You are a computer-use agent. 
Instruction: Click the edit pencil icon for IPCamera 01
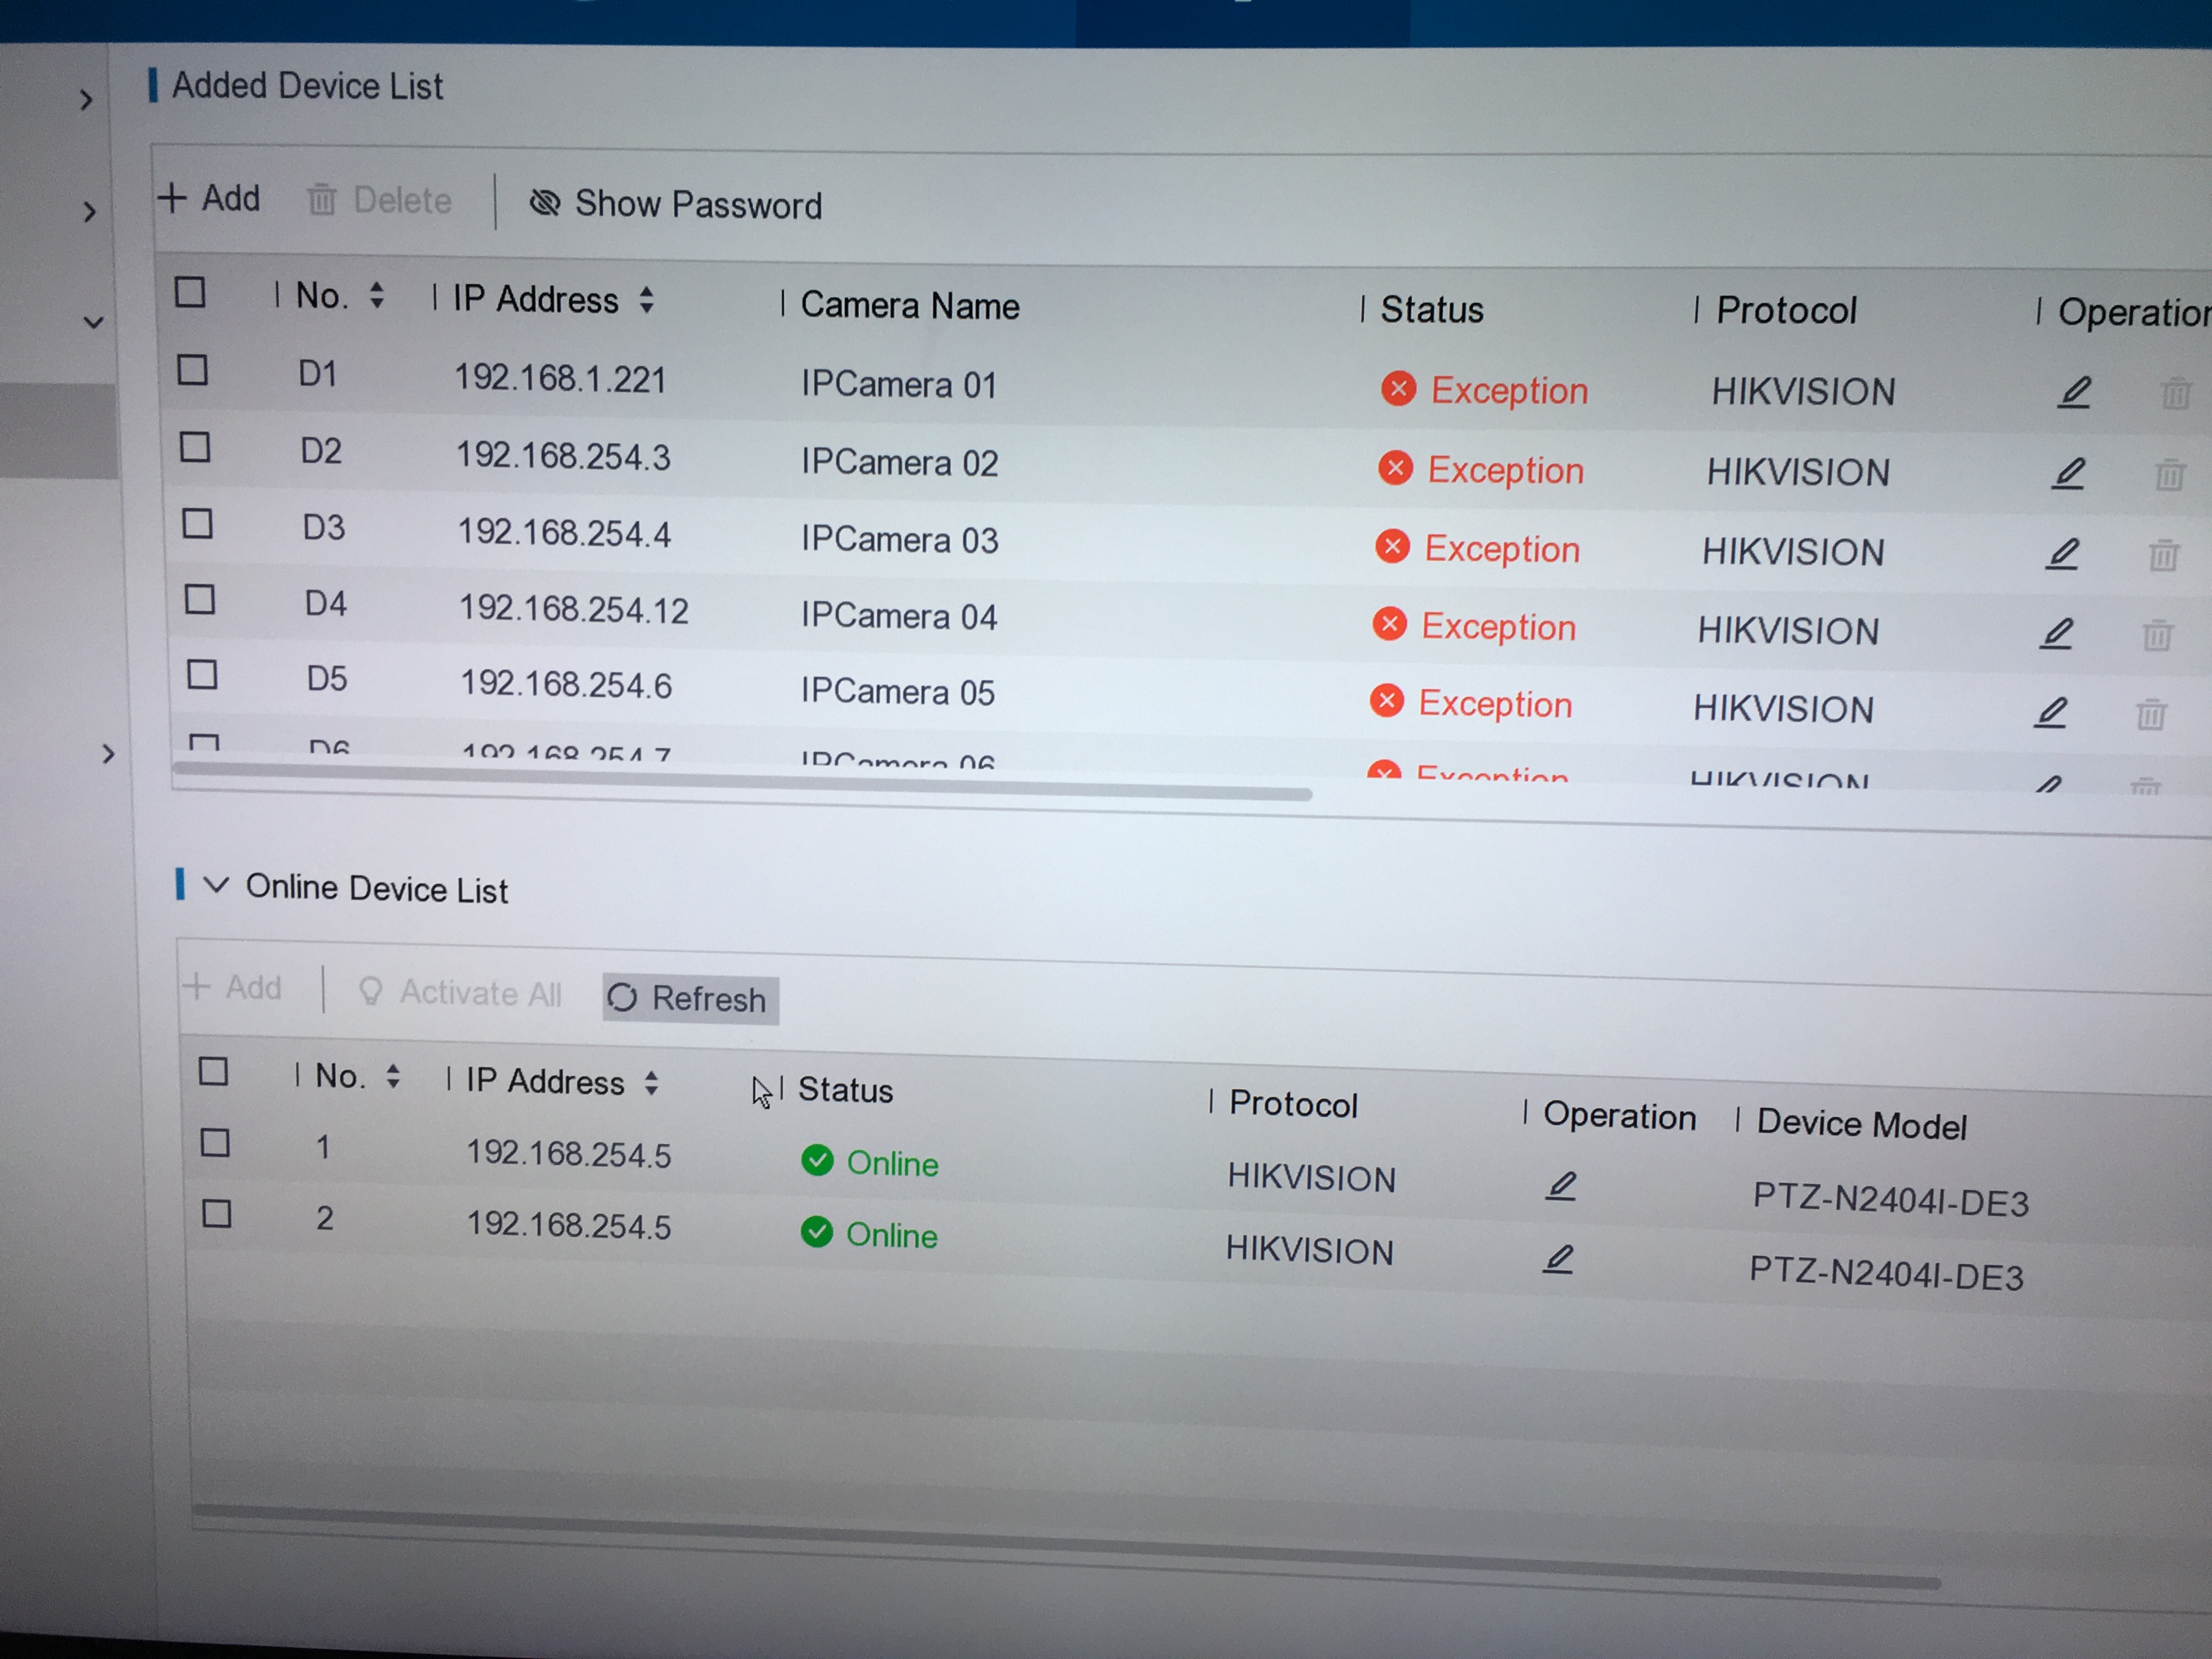coord(2074,392)
